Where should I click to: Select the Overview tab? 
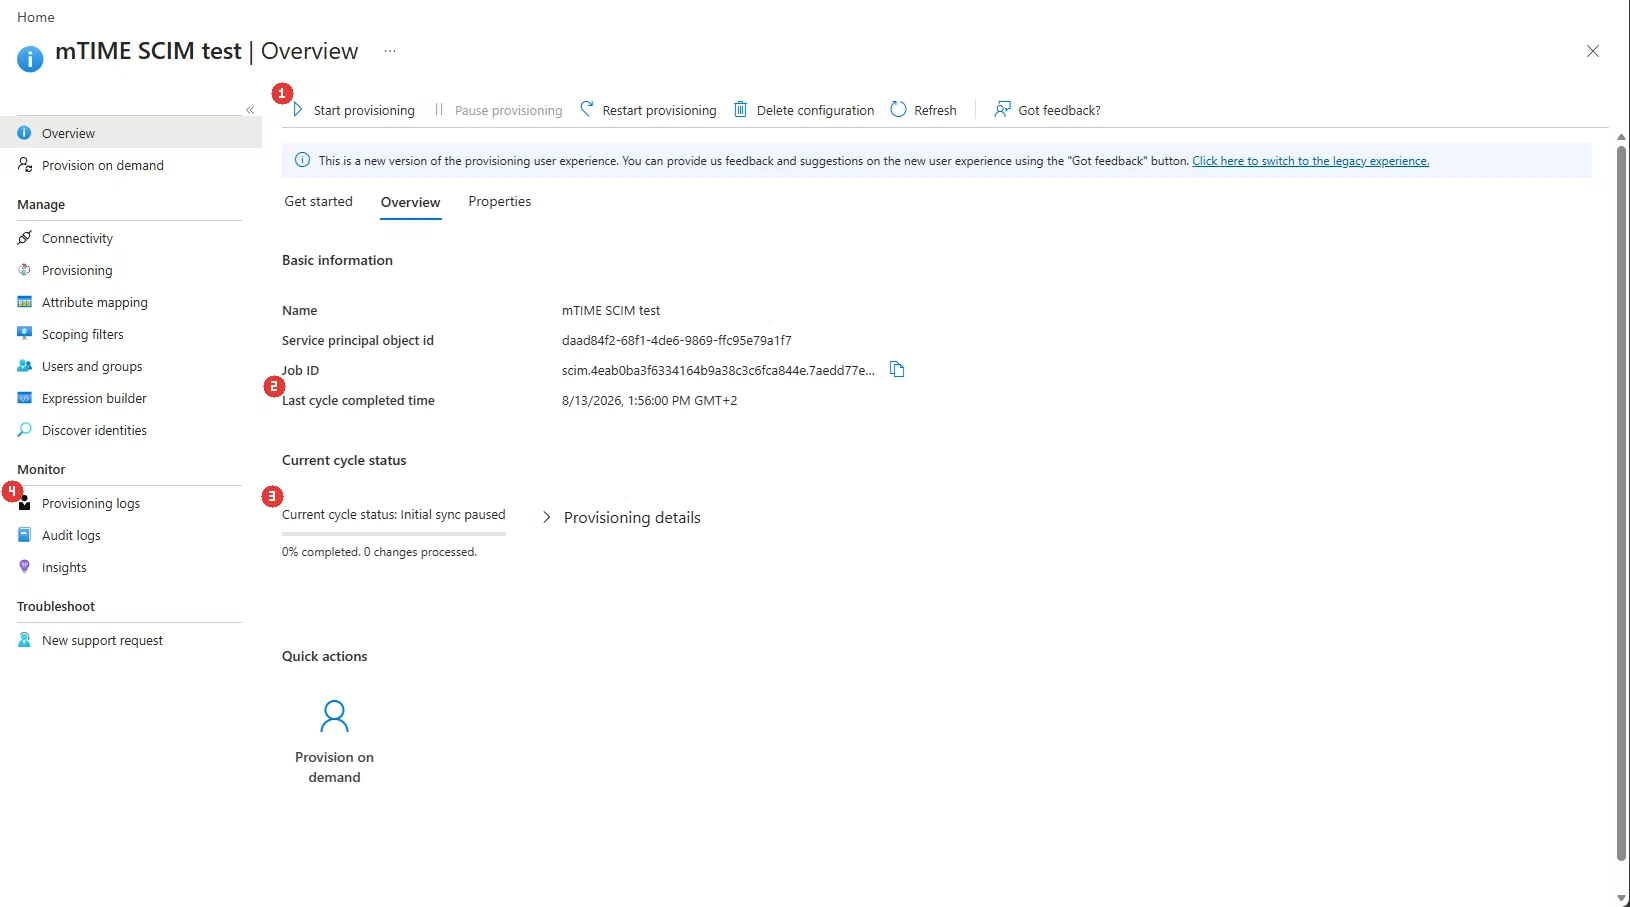coord(410,202)
